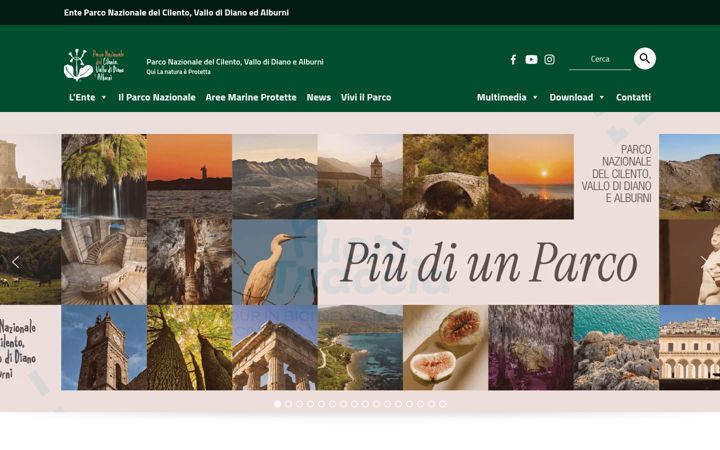Open the News menu item
The width and height of the screenshot is (720, 450).
click(x=319, y=97)
